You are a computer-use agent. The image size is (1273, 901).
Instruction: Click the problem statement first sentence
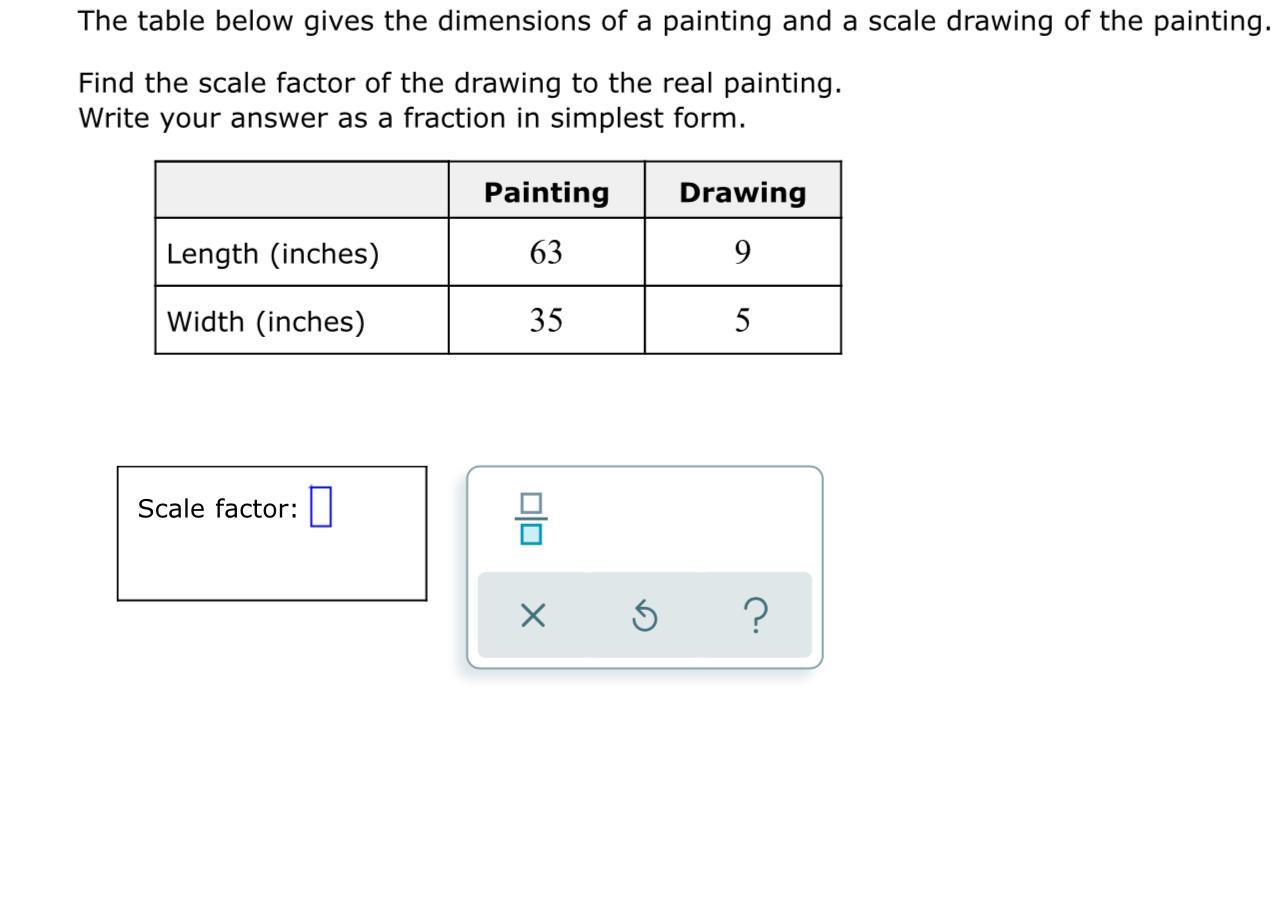point(672,21)
